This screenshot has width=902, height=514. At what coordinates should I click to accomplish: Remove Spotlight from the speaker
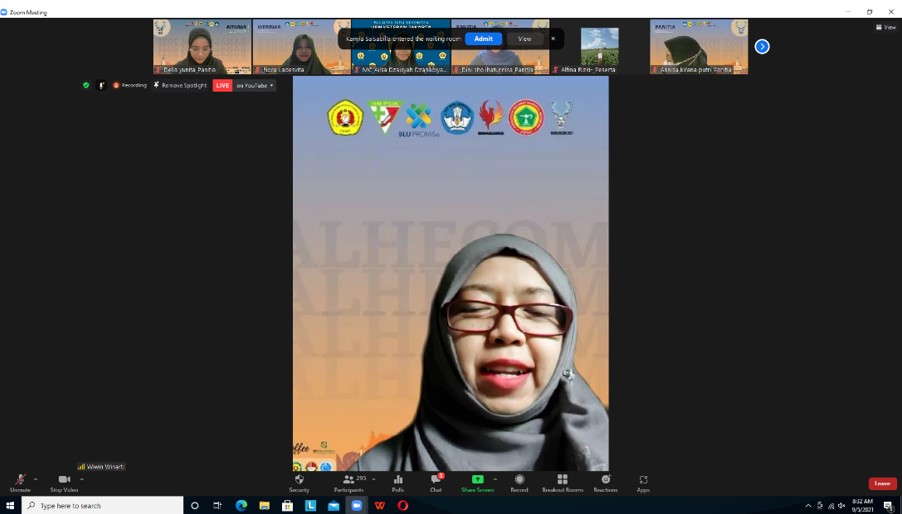(x=180, y=85)
